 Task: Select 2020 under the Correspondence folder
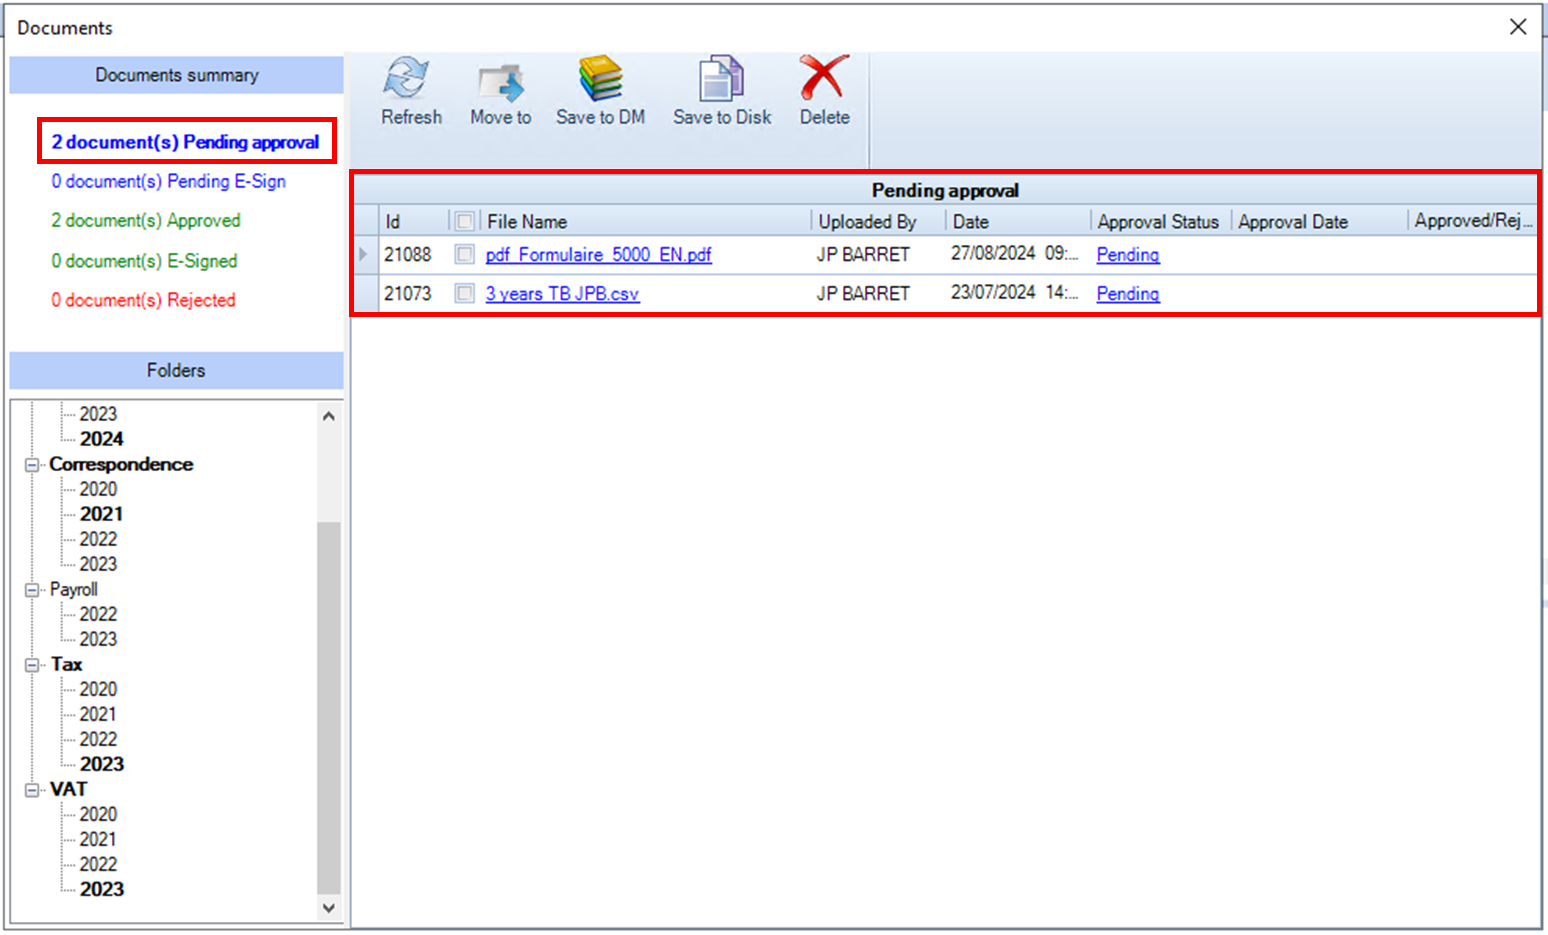98,489
